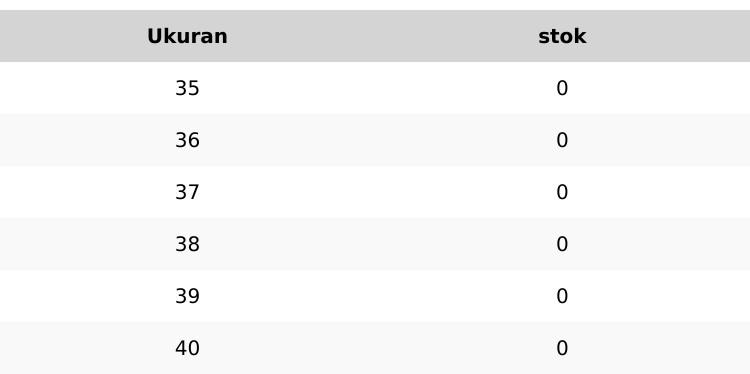This screenshot has height=374, width=750.
Task: Click the stok value for size 36
Action: (562, 140)
